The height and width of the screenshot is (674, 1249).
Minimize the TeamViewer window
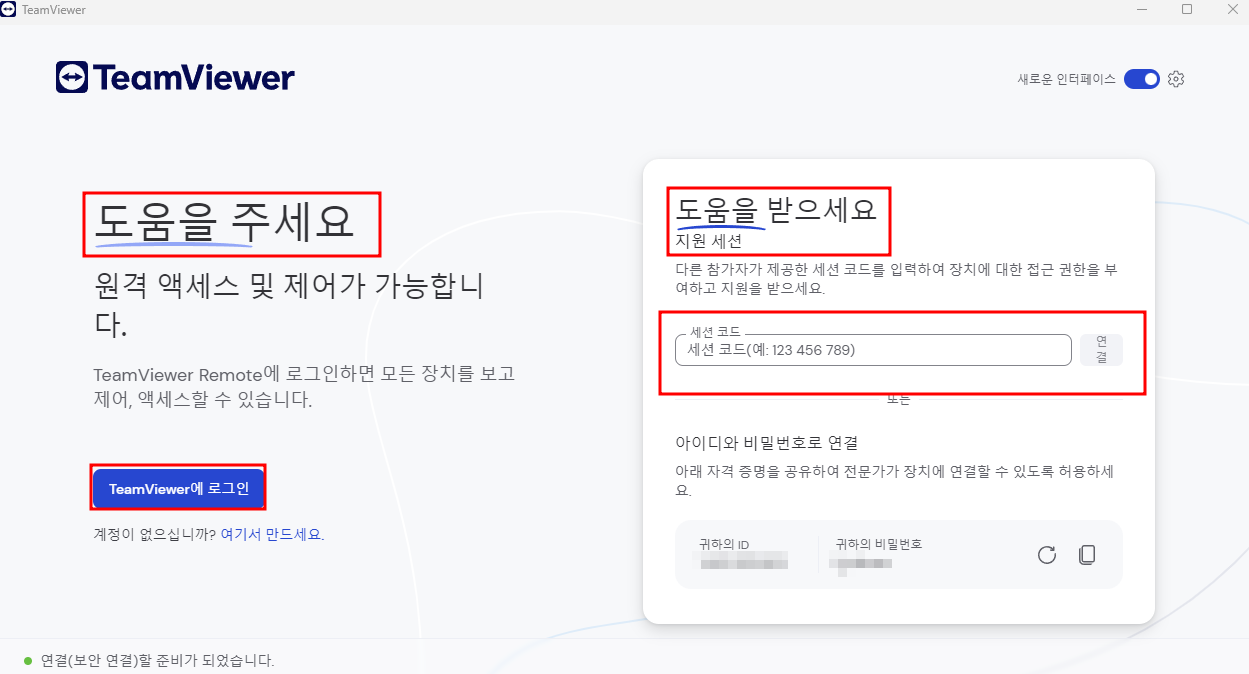pyautogui.click(x=1141, y=9)
